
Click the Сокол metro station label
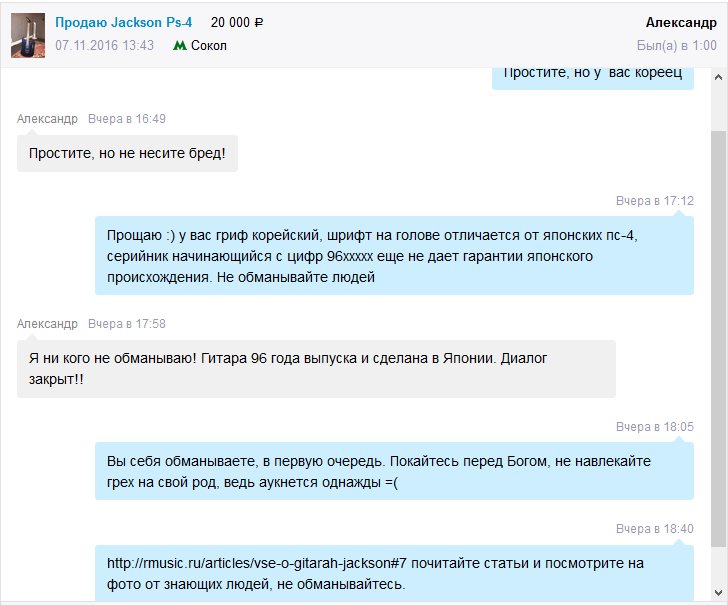(209, 46)
